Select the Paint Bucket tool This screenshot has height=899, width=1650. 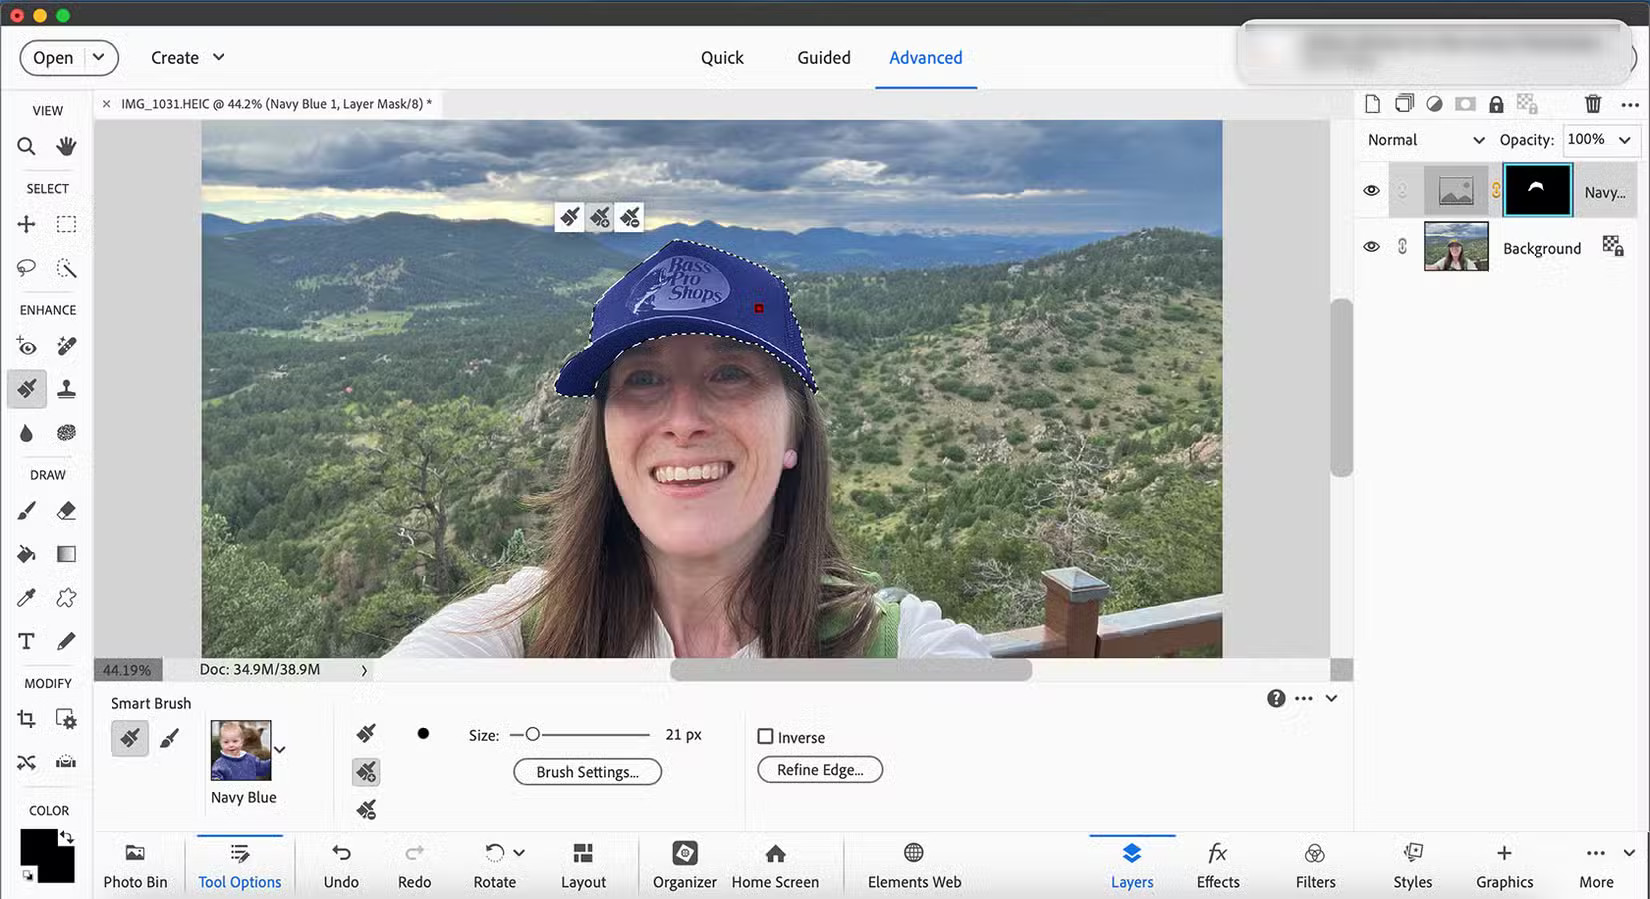pyautogui.click(x=27, y=554)
